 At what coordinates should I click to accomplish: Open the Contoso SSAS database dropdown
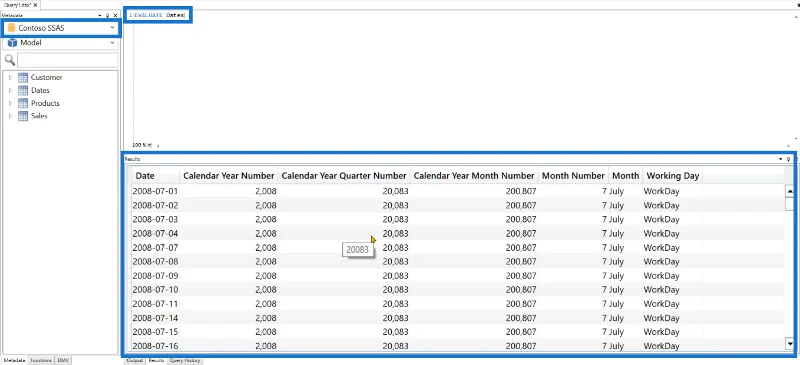click(x=113, y=28)
